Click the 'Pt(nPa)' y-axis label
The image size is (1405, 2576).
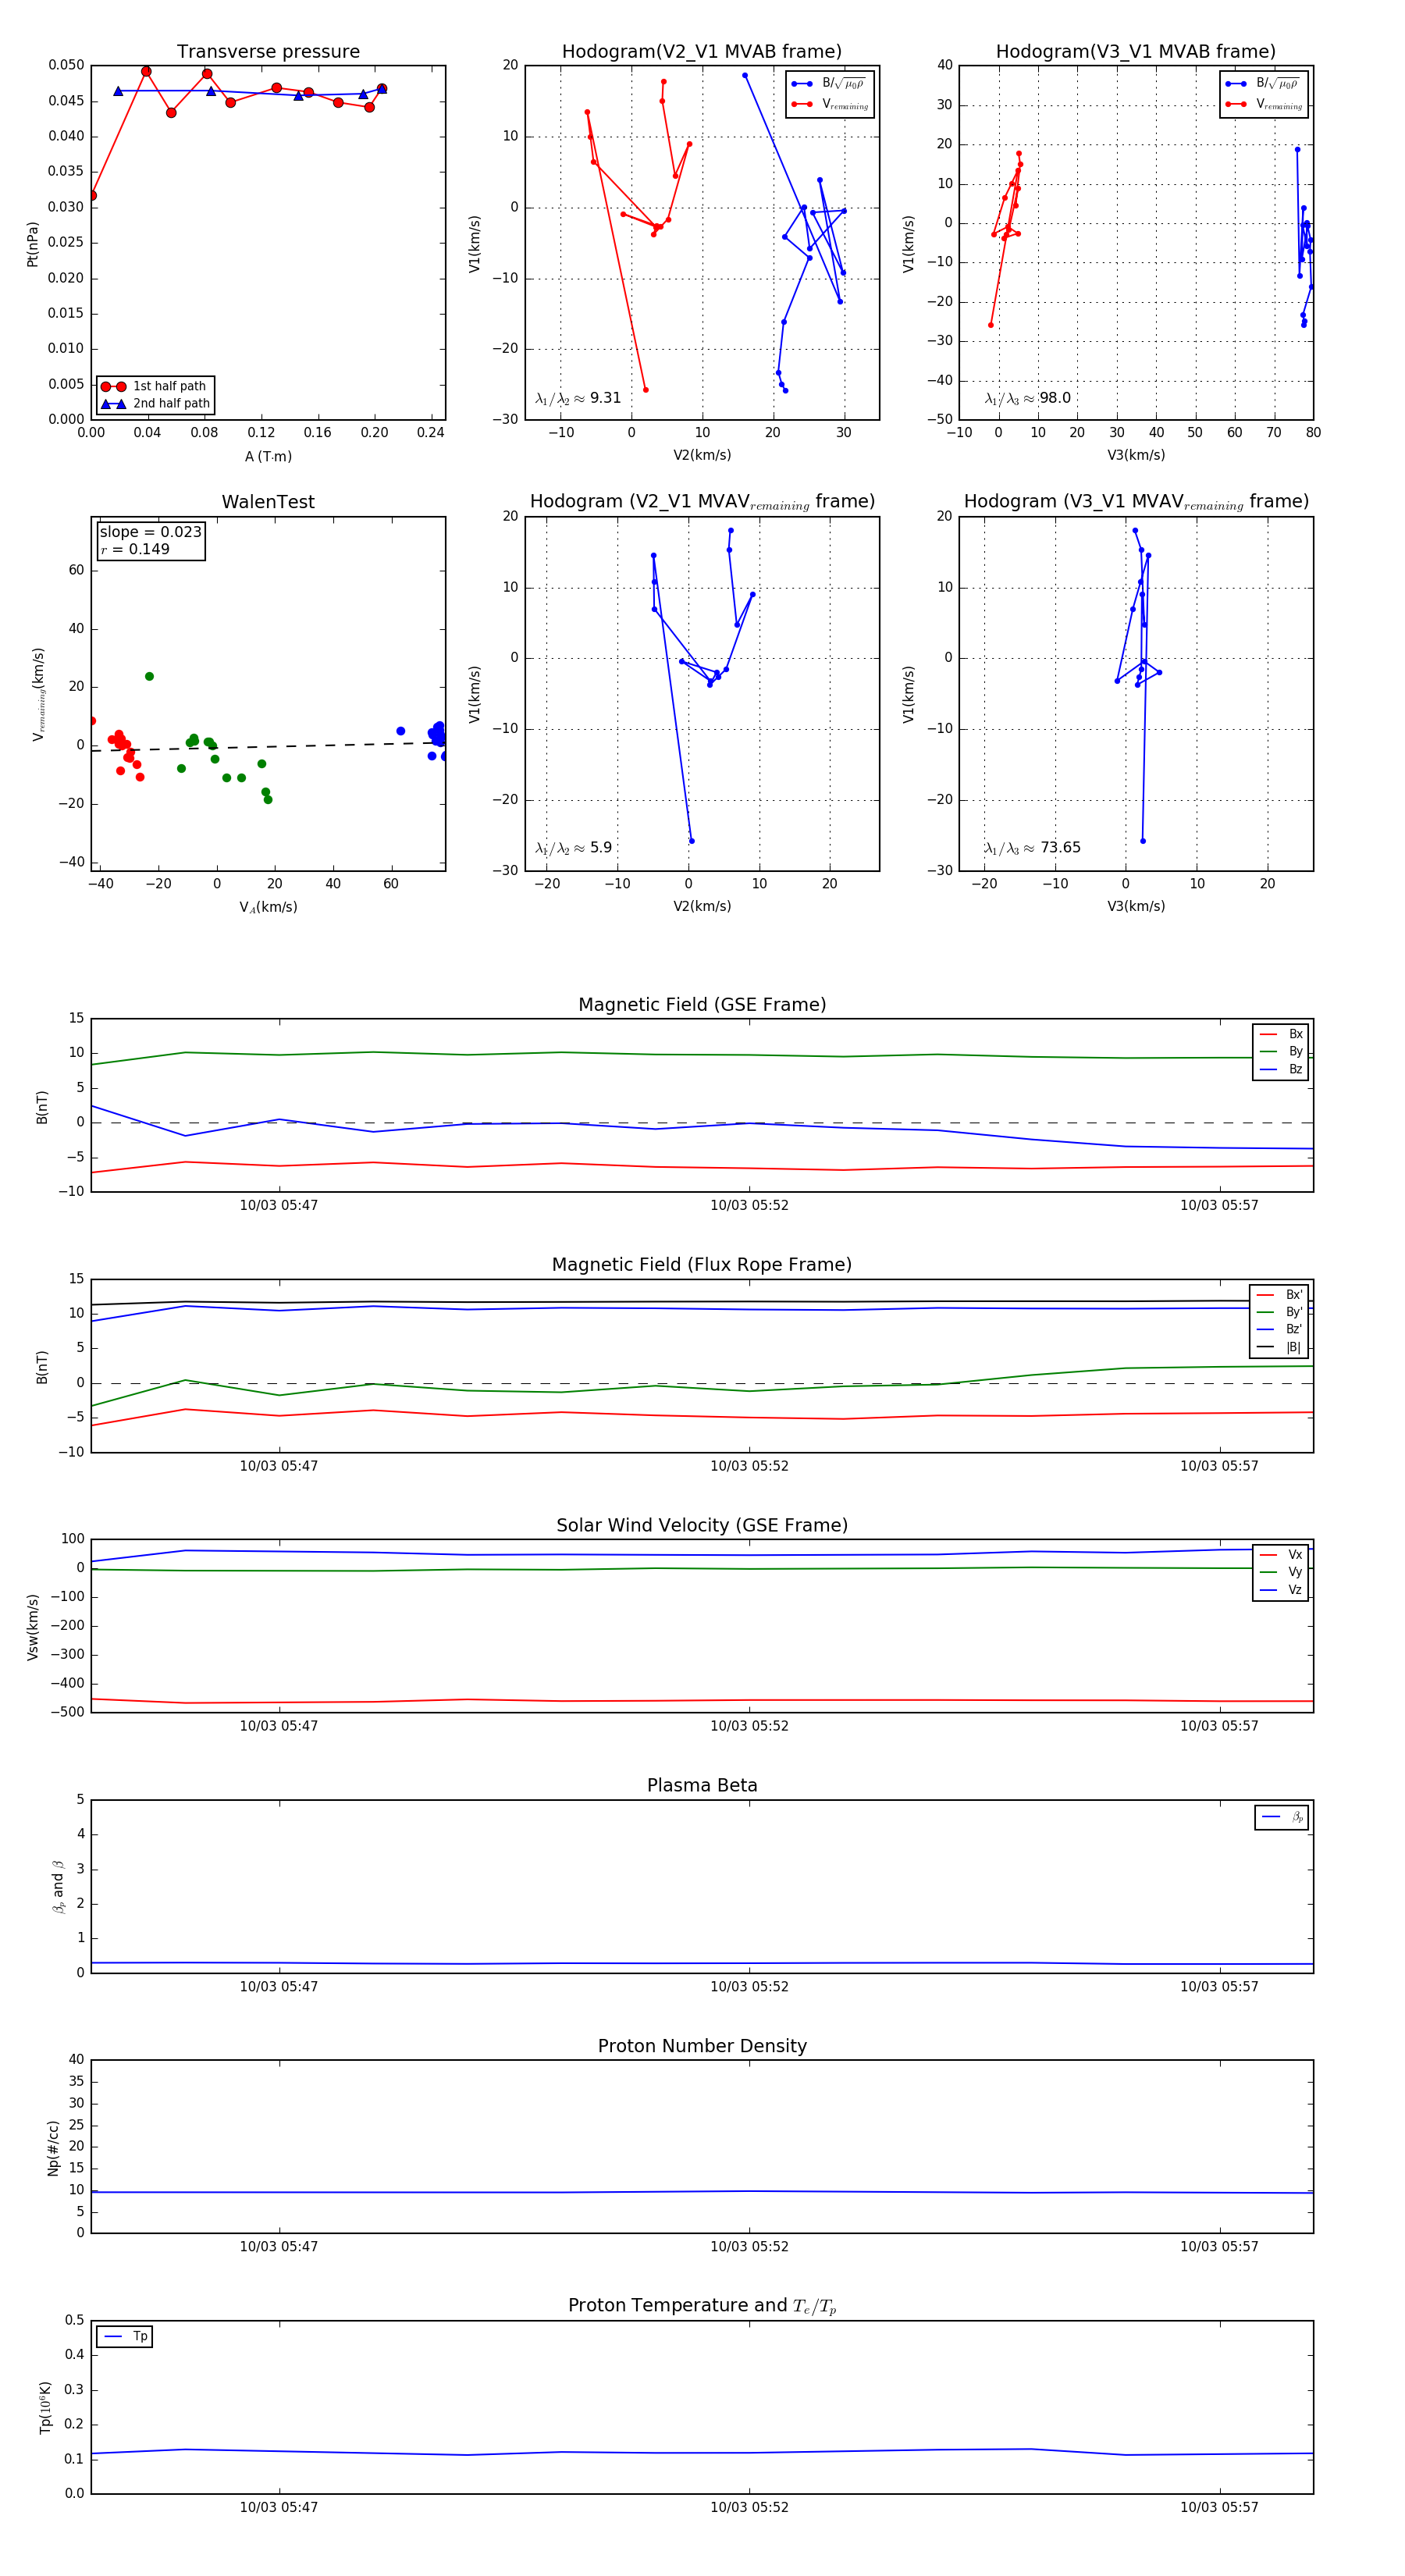(32, 243)
